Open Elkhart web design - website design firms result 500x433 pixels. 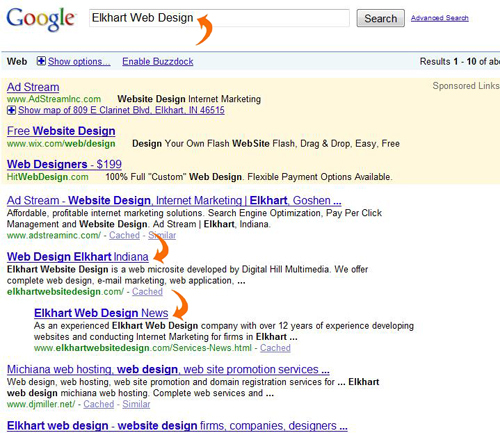point(177,426)
